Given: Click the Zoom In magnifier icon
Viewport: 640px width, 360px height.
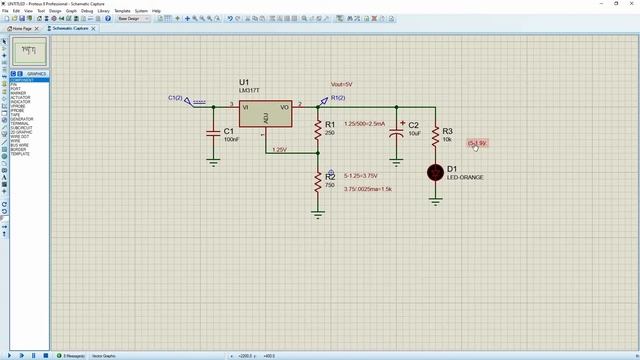Looking at the screenshot, I should coord(195,18).
